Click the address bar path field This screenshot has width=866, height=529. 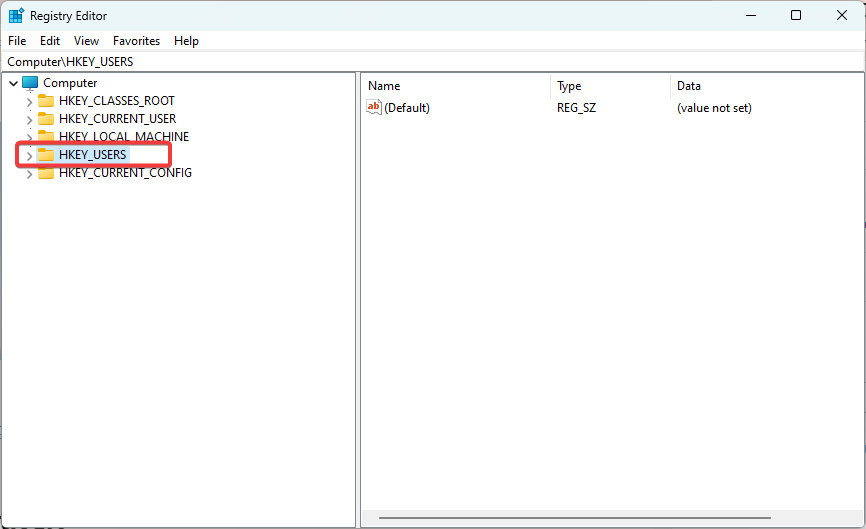pos(432,62)
